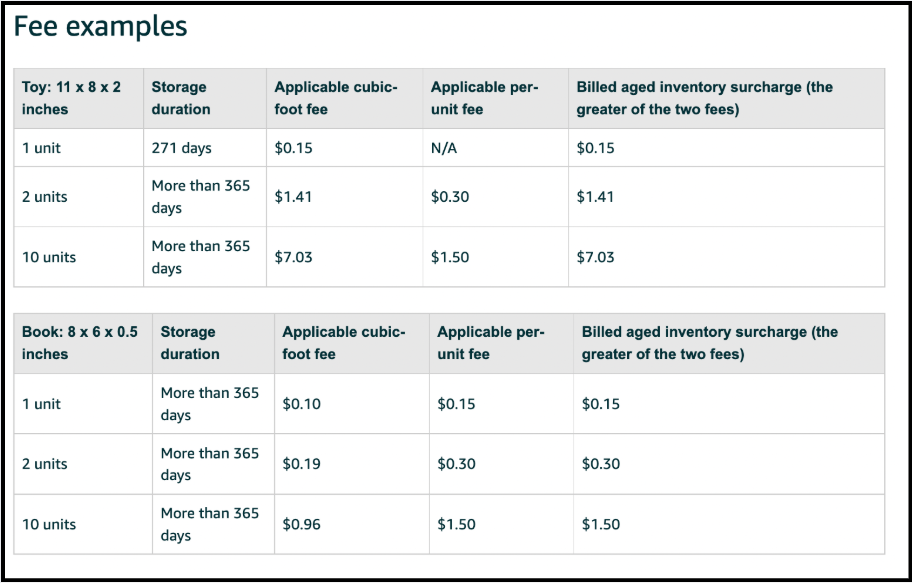Click the Book table's $1.50 billed surcharge
The width and height of the screenshot is (912, 583).
click(x=601, y=524)
